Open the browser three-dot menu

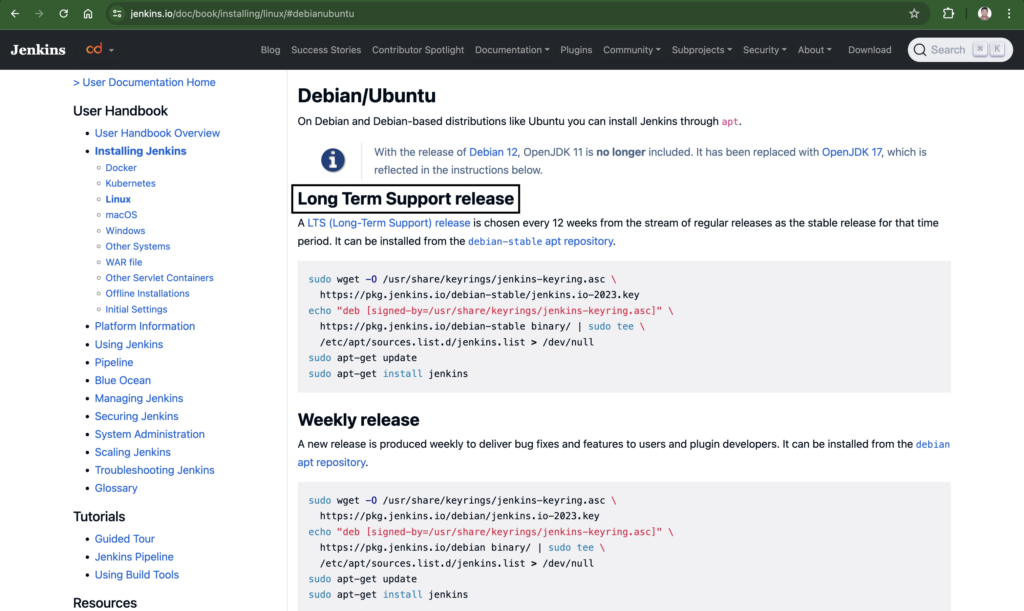(1009, 13)
